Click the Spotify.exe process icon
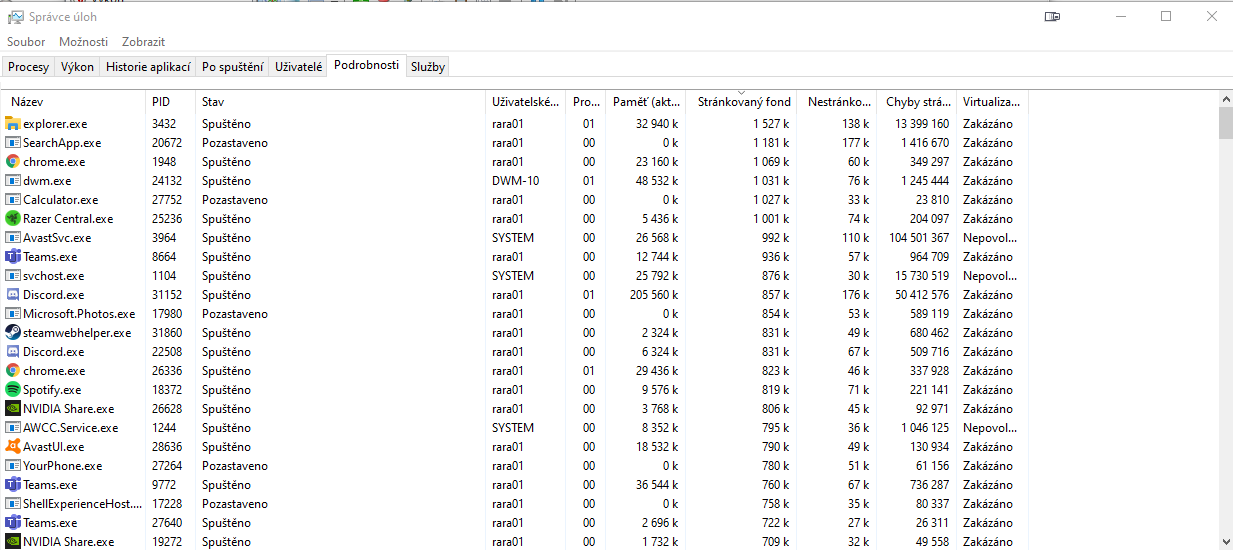 13,390
